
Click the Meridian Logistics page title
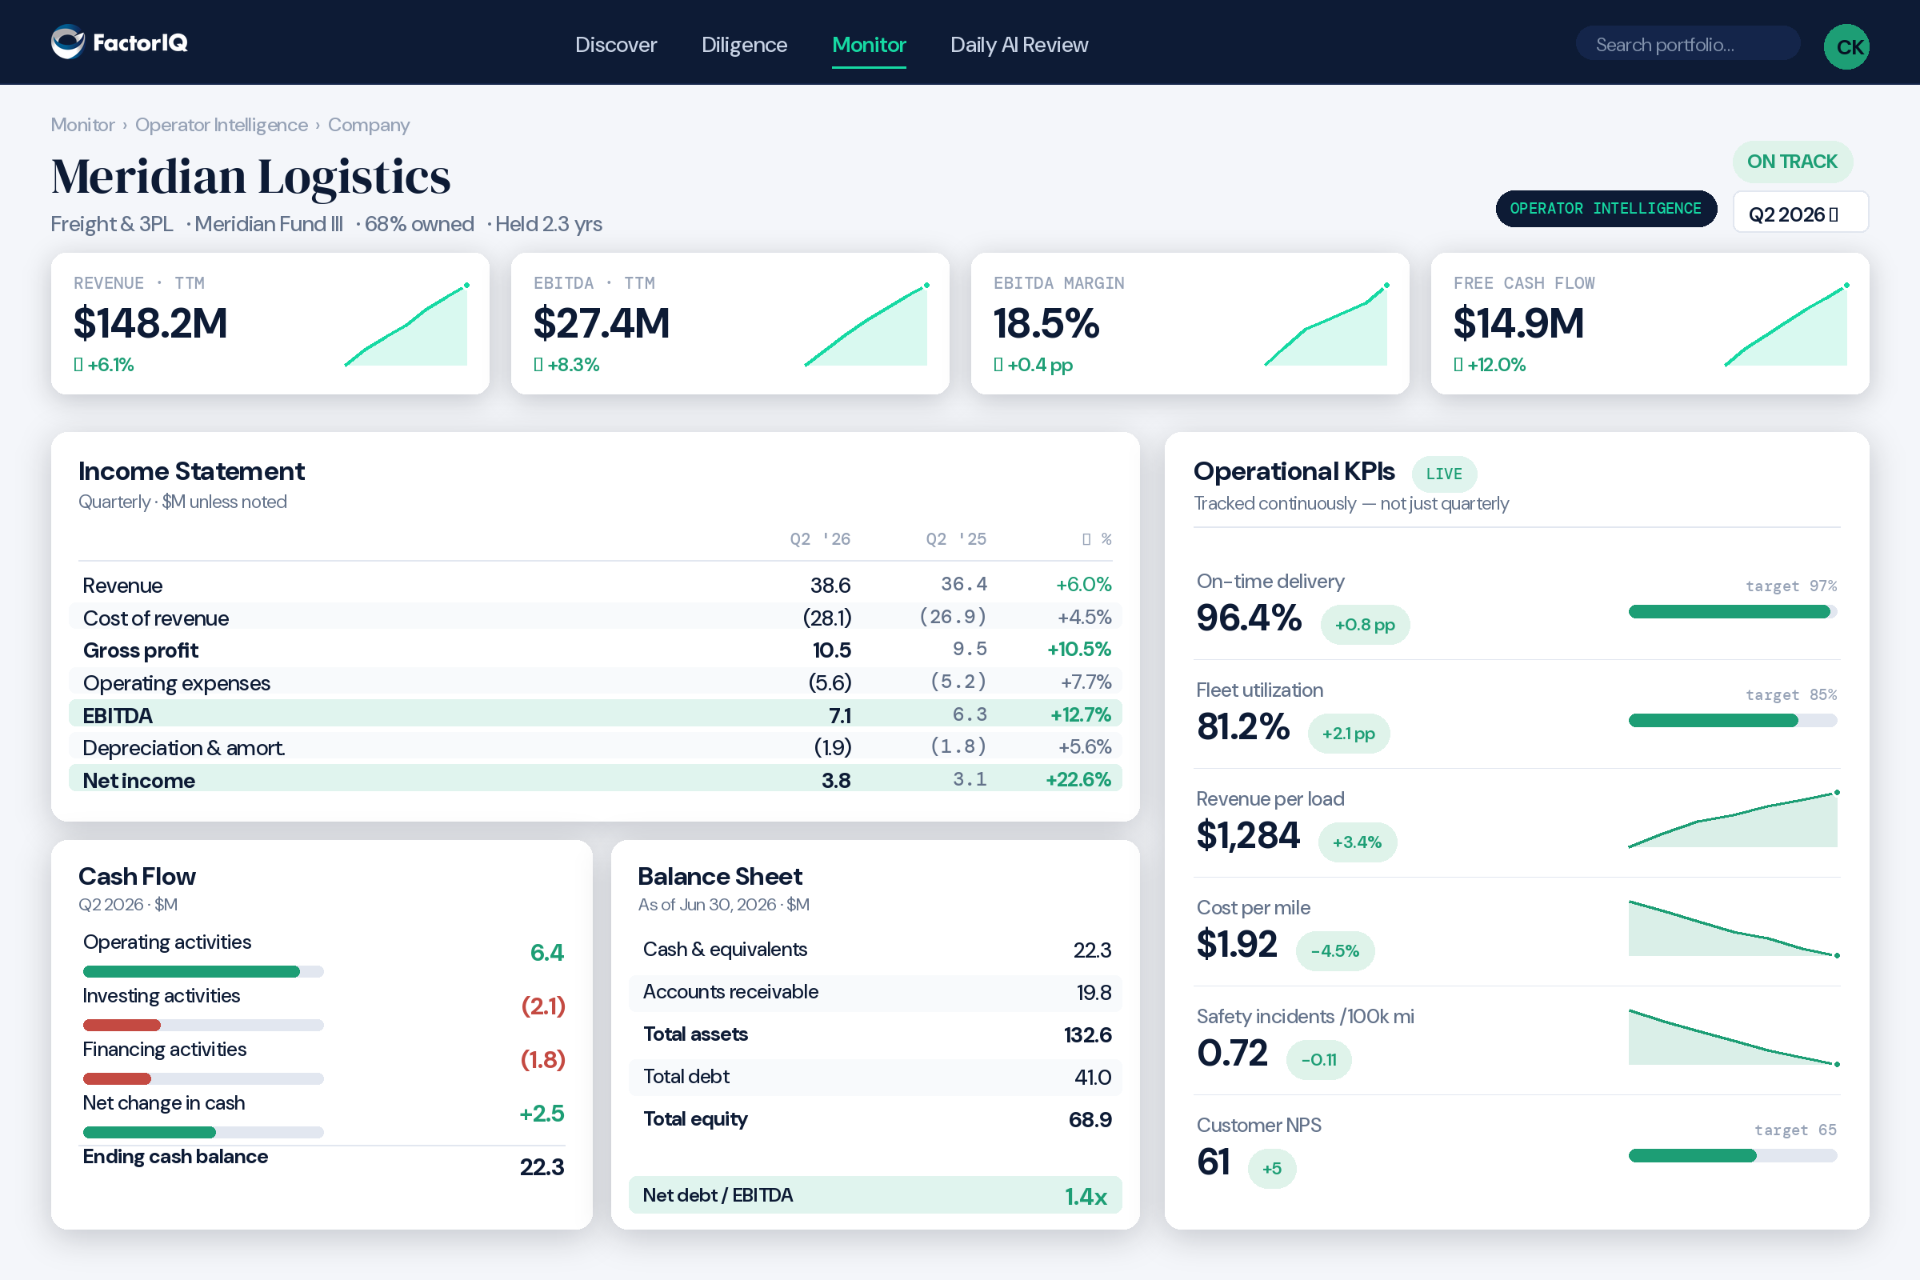pyautogui.click(x=251, y=177)
